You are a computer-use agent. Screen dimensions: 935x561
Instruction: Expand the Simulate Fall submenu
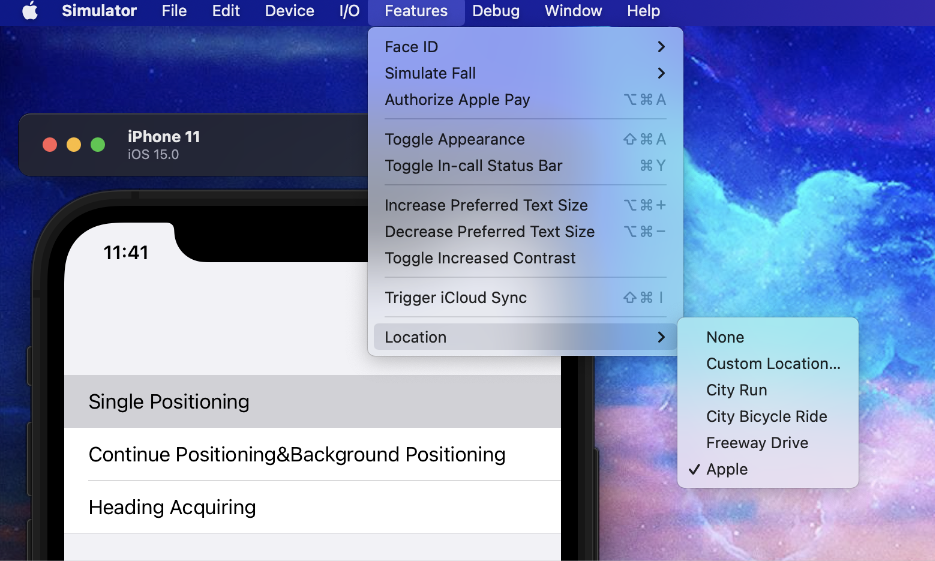(x=525, y=73)
